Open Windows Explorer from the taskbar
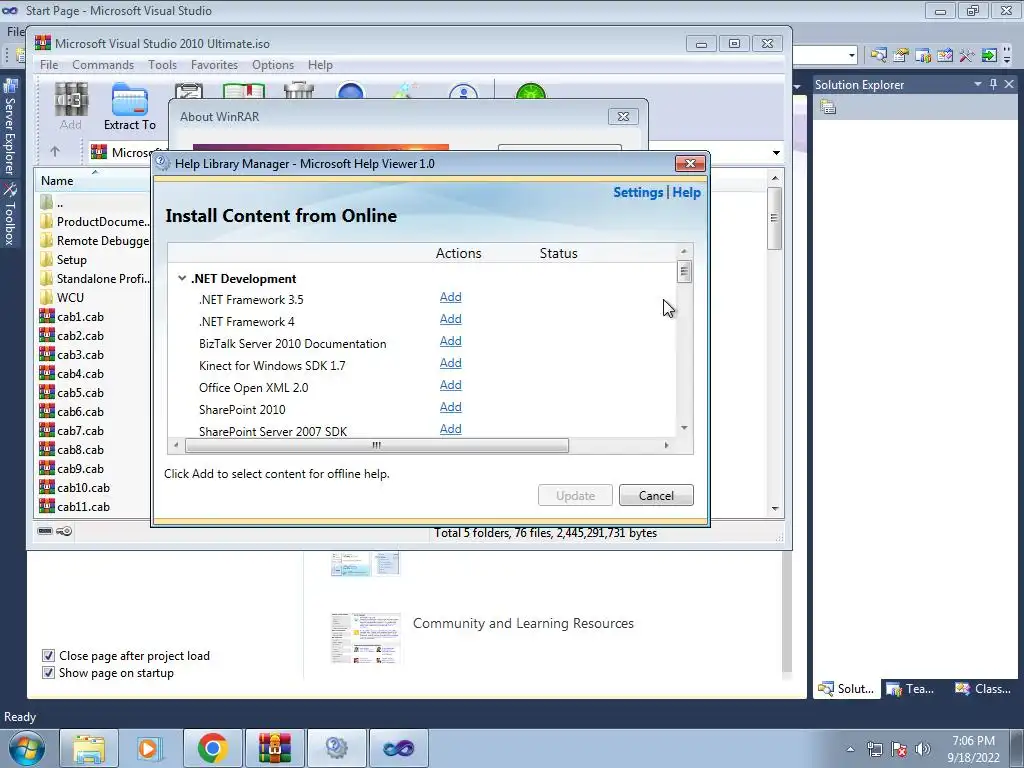Image resolution: width=1024 pixels, height=768 pixels. (x=89, y=748)
